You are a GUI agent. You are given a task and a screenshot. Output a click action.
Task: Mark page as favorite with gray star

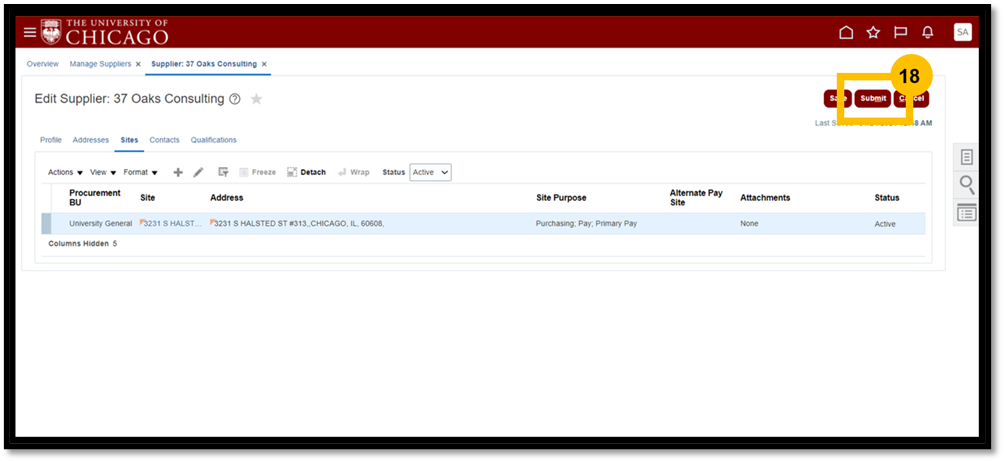click(x=256, y=99)
